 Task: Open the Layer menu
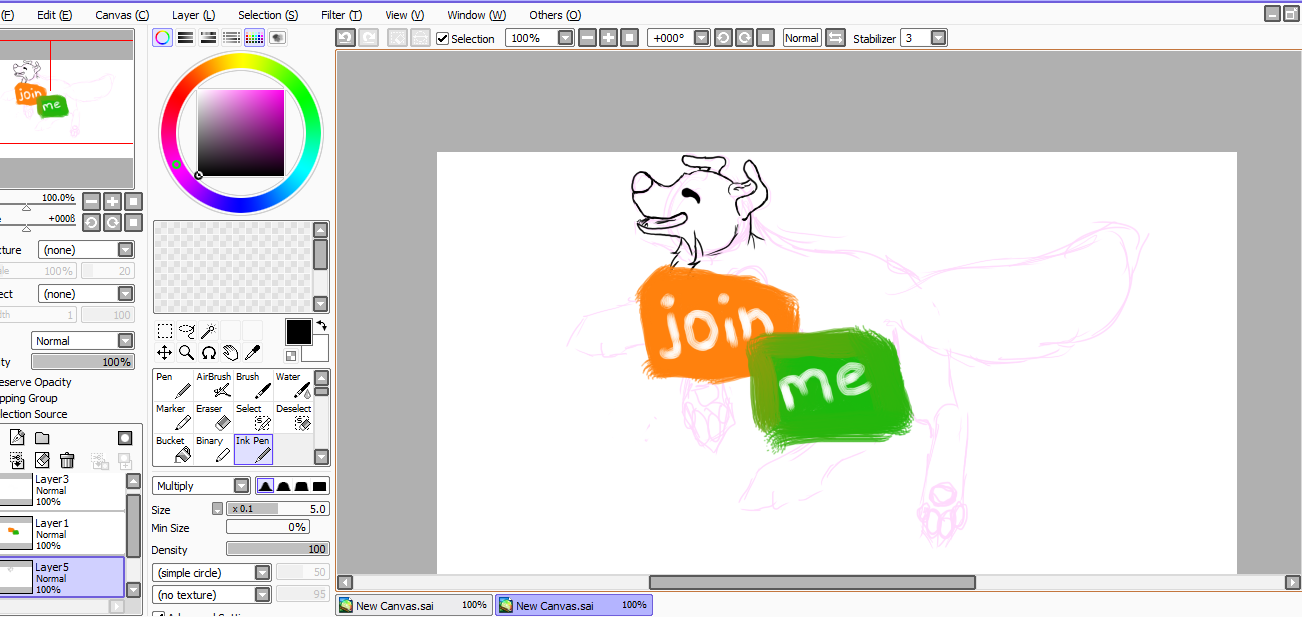tap(193, 15)
